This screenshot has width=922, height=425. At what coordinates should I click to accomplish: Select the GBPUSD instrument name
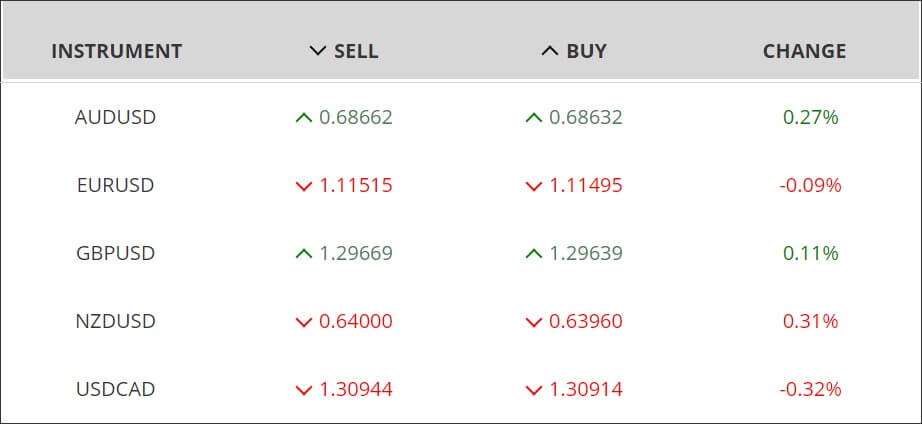pos(115,253)
